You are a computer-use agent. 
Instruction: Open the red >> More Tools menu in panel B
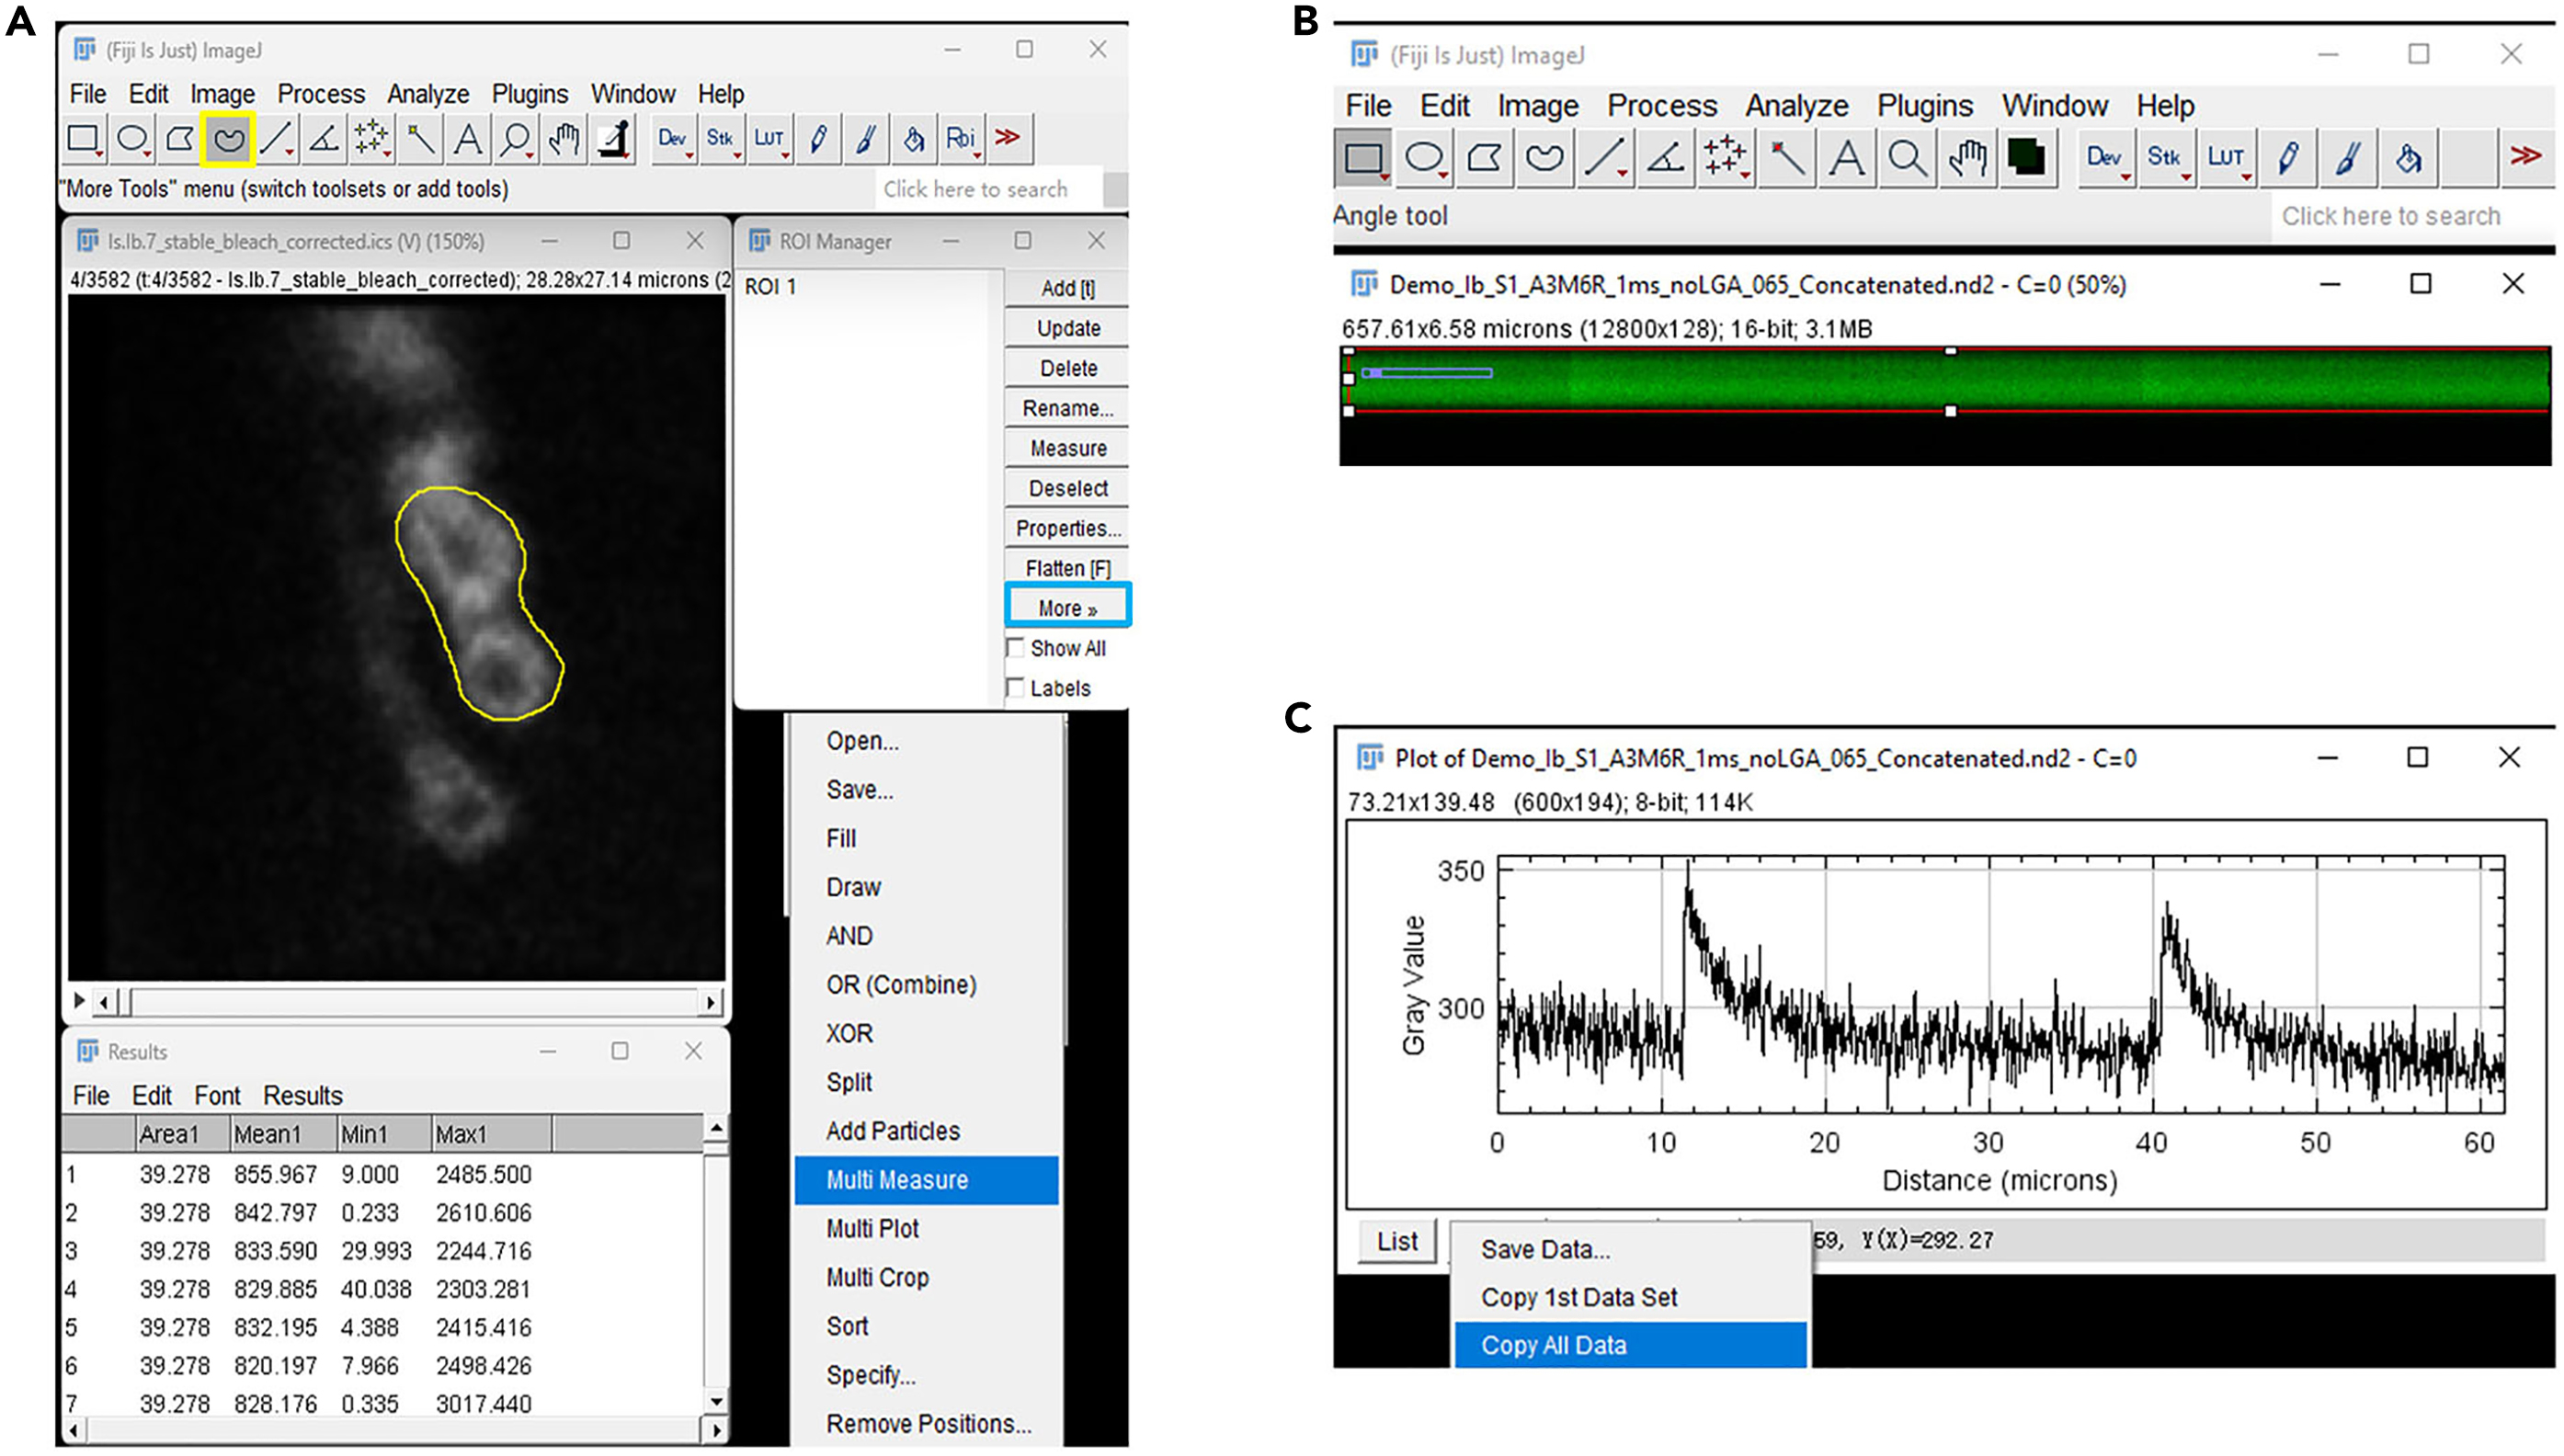click(2525, 157)
